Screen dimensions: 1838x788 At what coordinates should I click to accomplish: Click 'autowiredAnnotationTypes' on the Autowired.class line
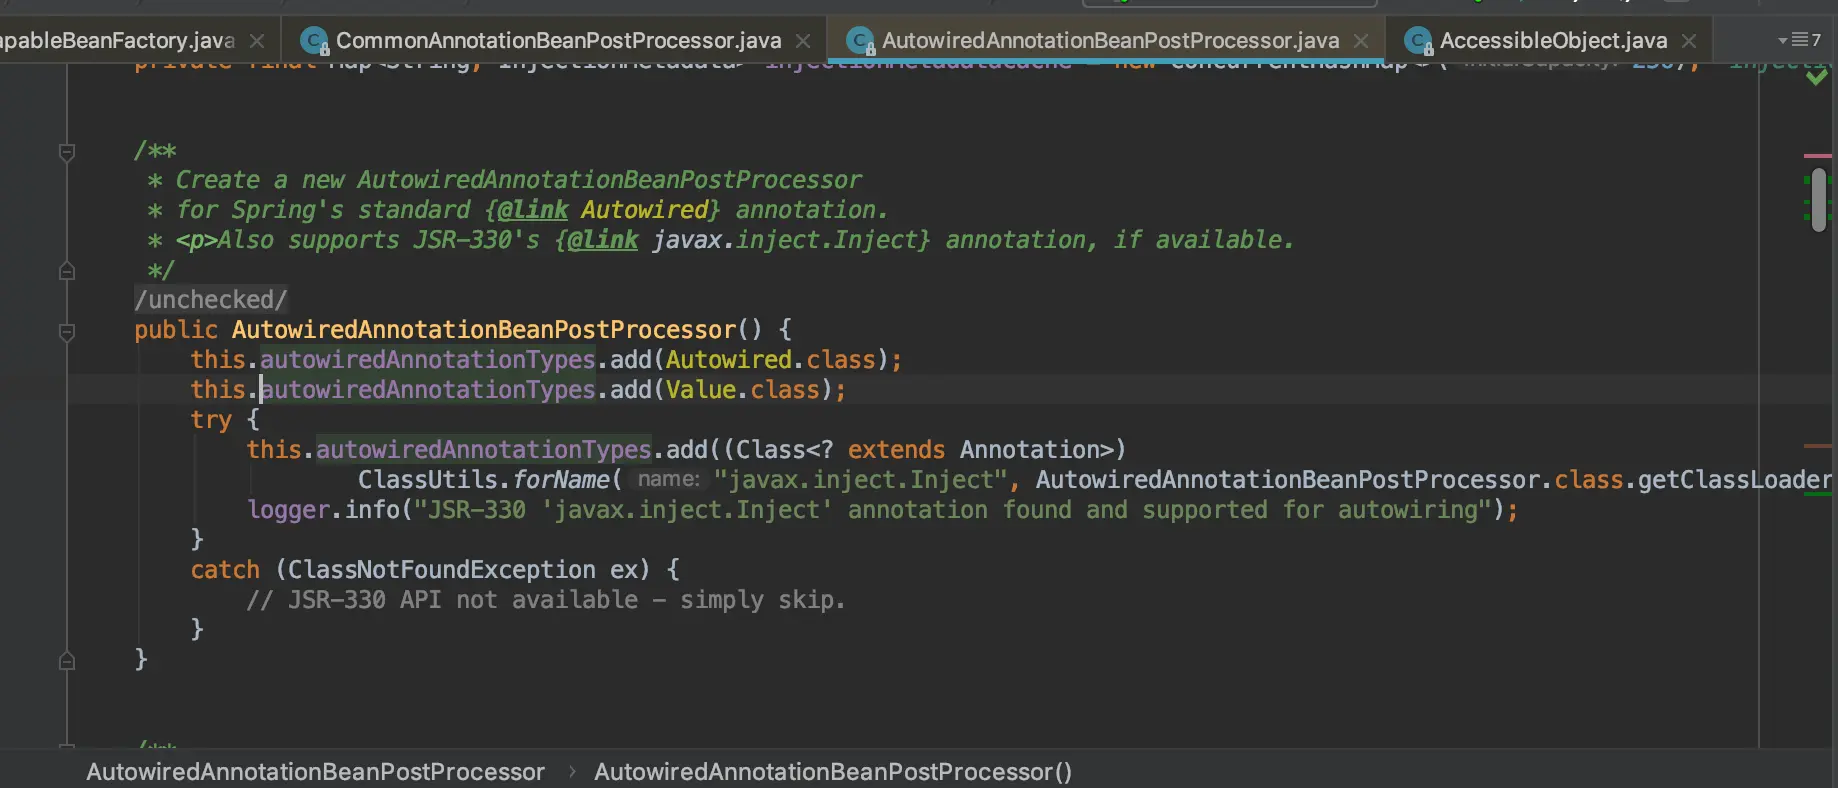[428, 360]
